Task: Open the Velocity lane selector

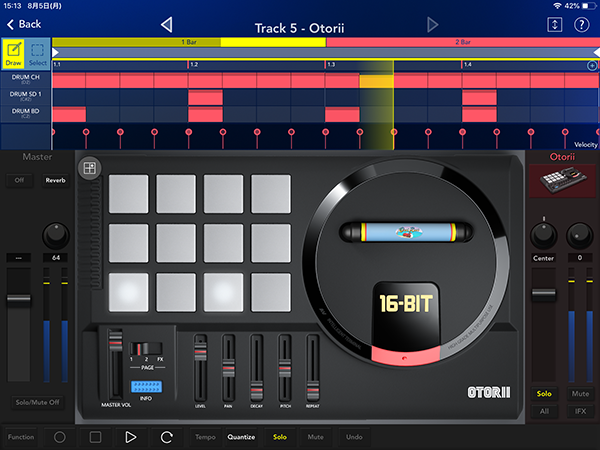Action: click(x=585, y=145)
